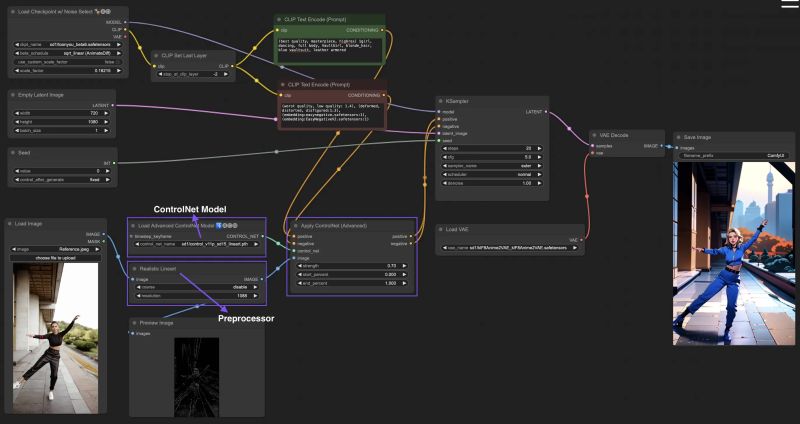The height and width of the screenshot is (424, 800).
Task: Click the start_percent slider field
Action: [x=353, y=275]
